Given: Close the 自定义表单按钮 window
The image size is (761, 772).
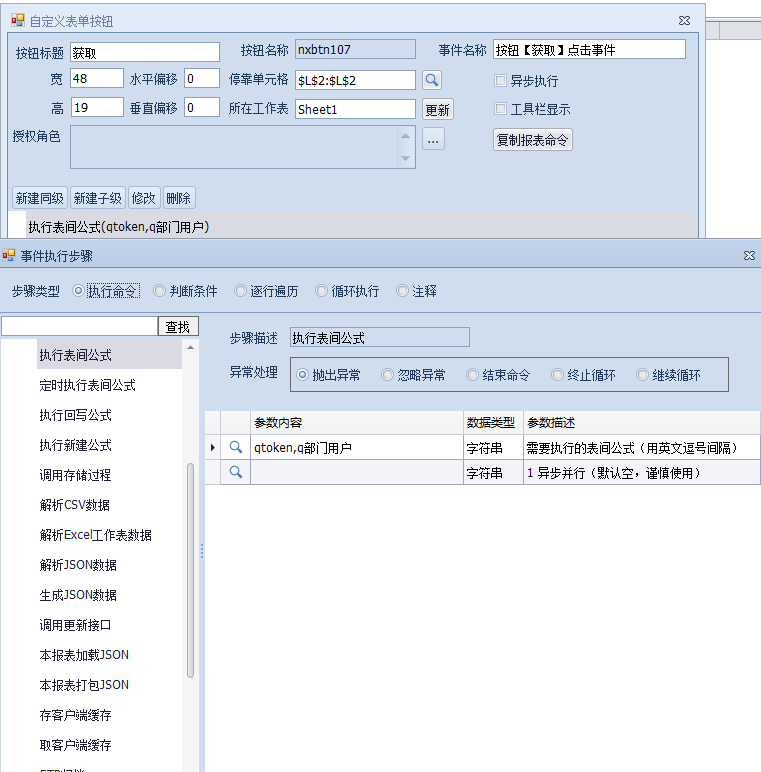Looking at the screenshot, I should [x=684, y=20].
